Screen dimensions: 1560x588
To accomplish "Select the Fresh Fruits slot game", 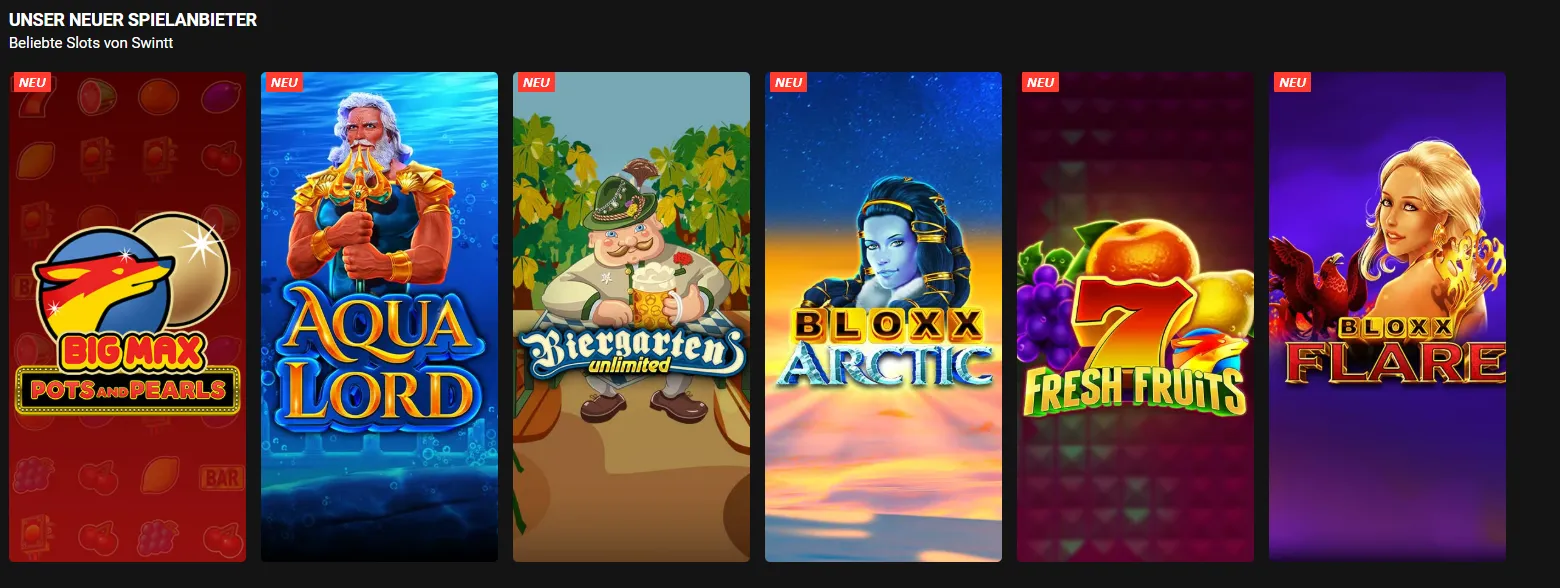I will 1135,317.
